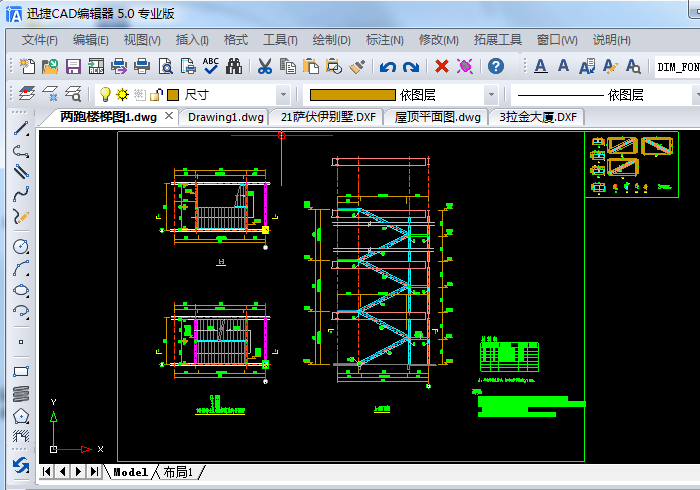Open the 拓展工具 menu

click(x=498, y=40)
